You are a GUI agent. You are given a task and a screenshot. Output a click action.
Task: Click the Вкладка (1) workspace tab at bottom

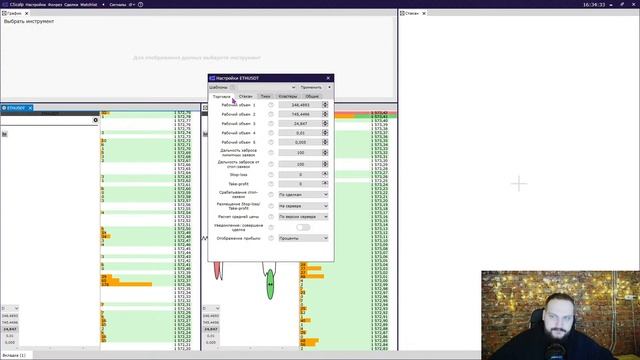click(16, 355)
